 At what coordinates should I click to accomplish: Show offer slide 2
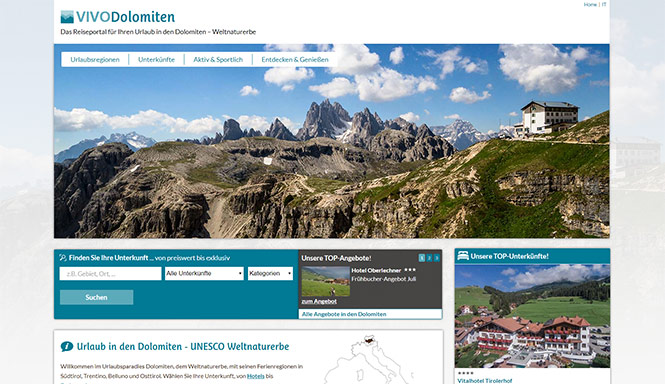(429, 258)
